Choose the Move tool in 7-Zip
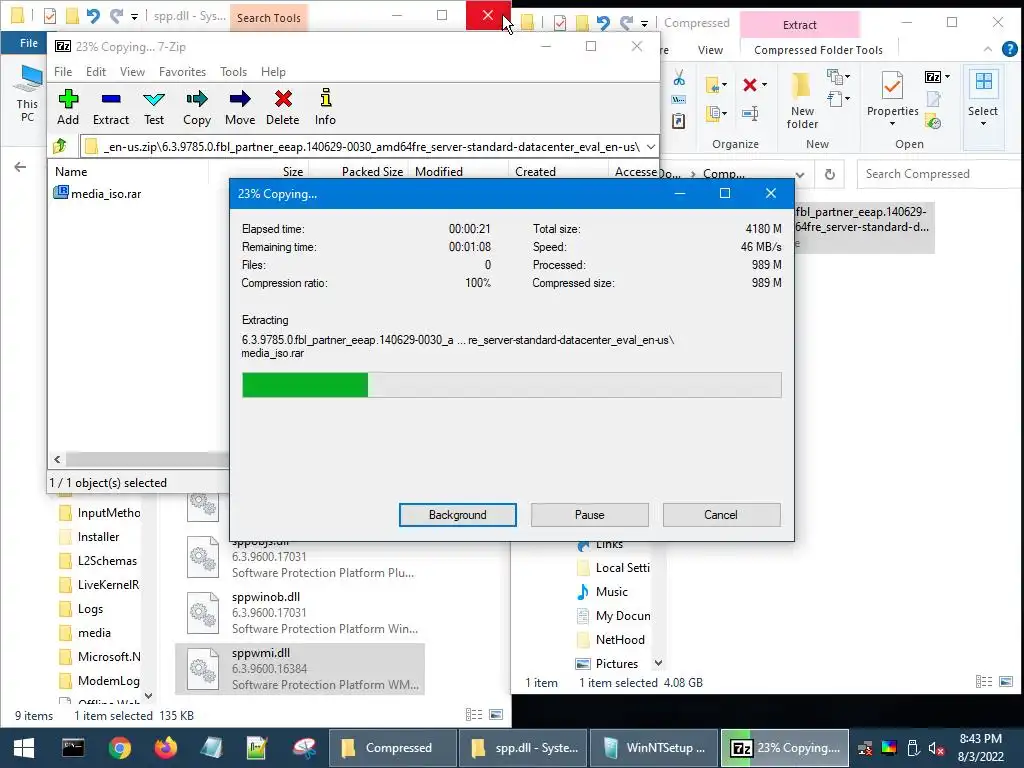Image resolution: width=1024 pixels, height=768 pixels. pyautogui.click(x=240, y=108)
